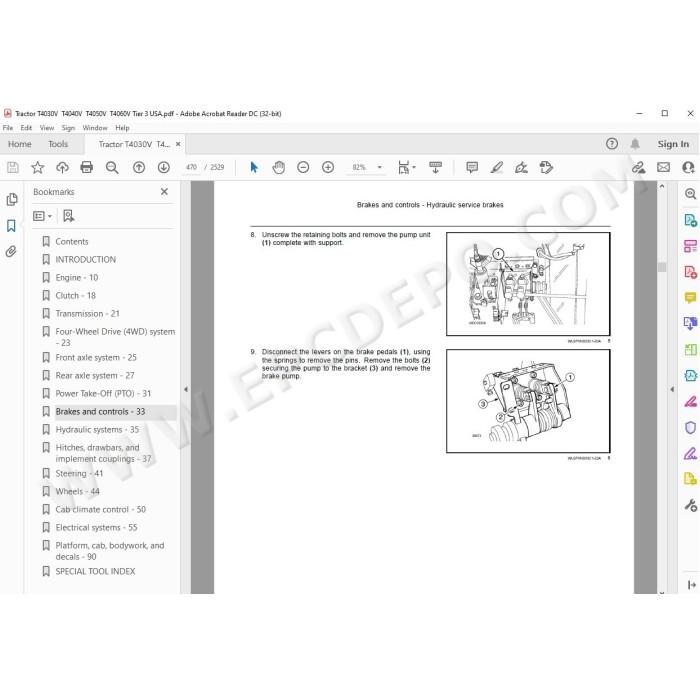Open zoom level dropdown arrow
Screen dimensions: 700x700
coord(379,167)
